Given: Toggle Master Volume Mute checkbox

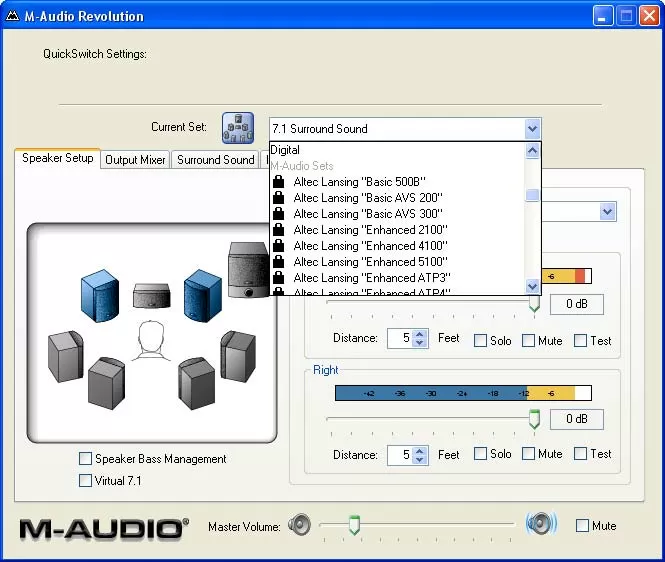Looking at the screenshot, I should pos(582,526).
